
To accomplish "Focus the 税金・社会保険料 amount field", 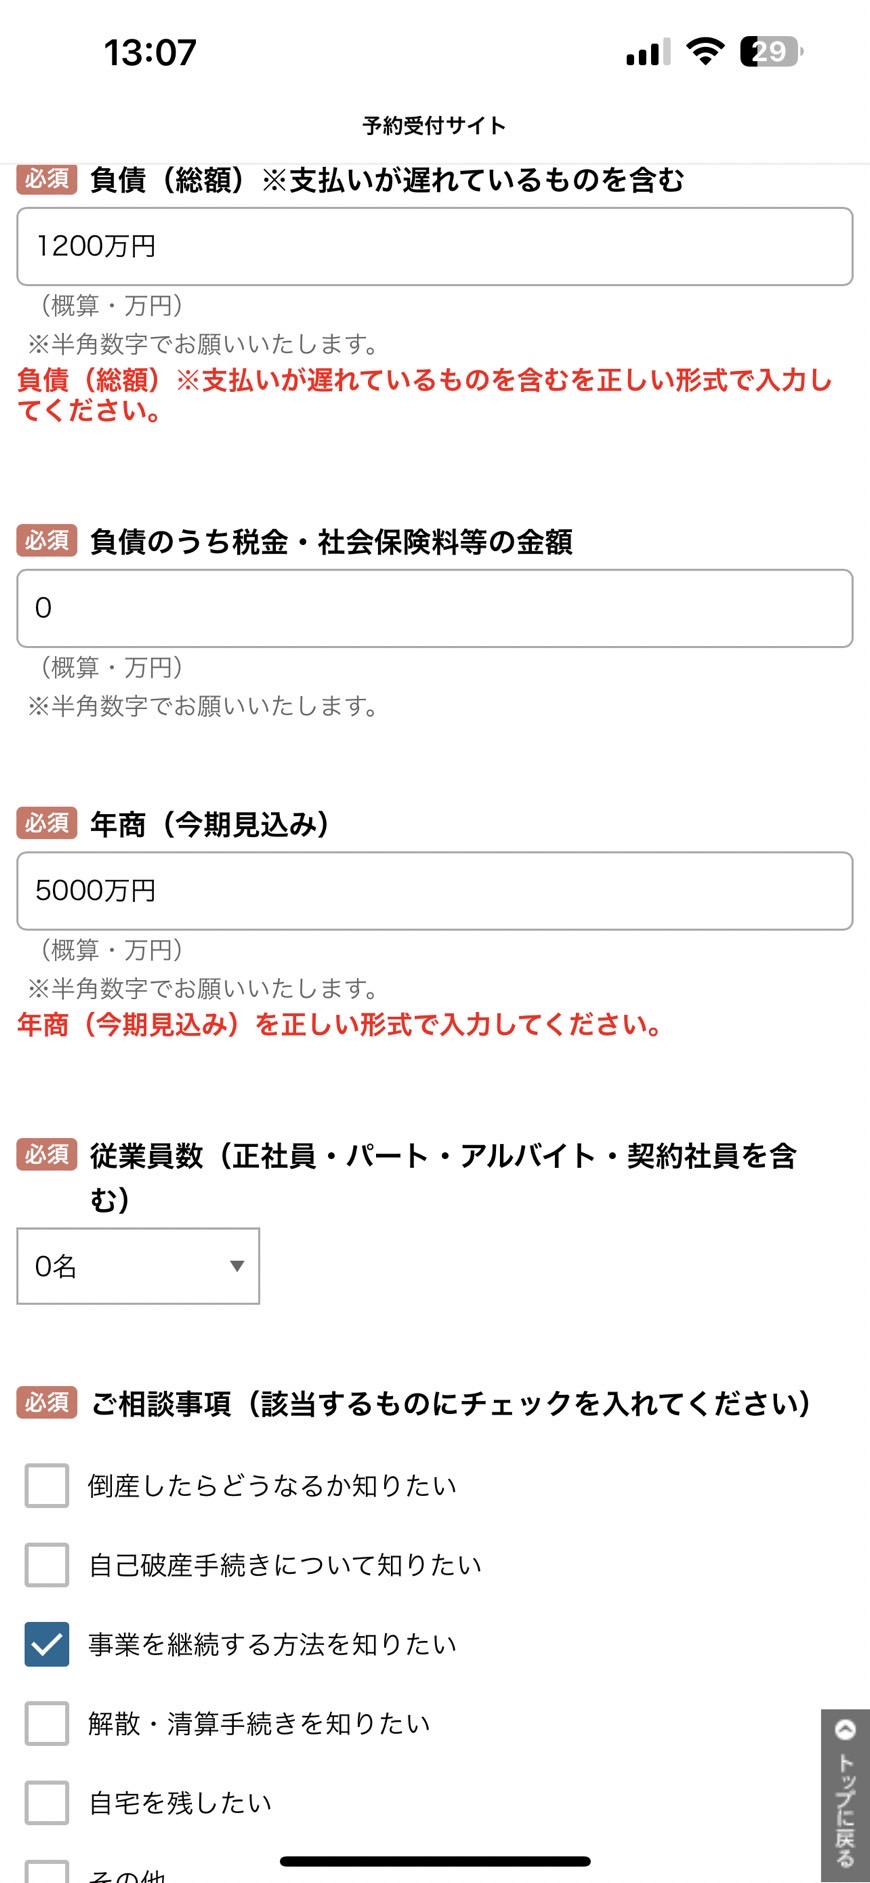I will tap(435, 608).
